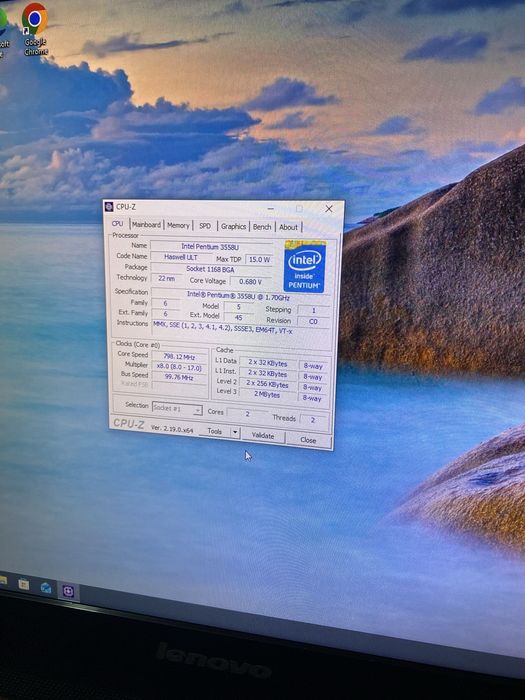Click the Code Name value Haswell ULT

[x=181, y=257]
